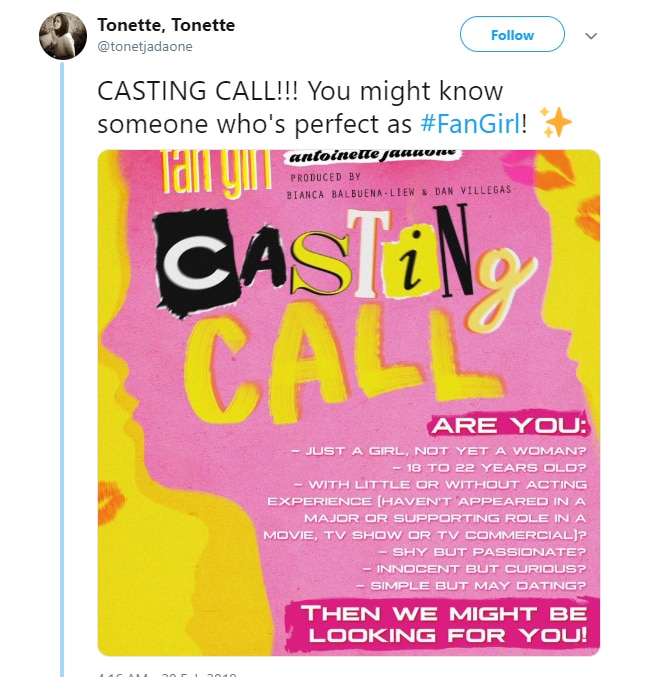Open the #FanGirl hashtag link

coord(470,124)
